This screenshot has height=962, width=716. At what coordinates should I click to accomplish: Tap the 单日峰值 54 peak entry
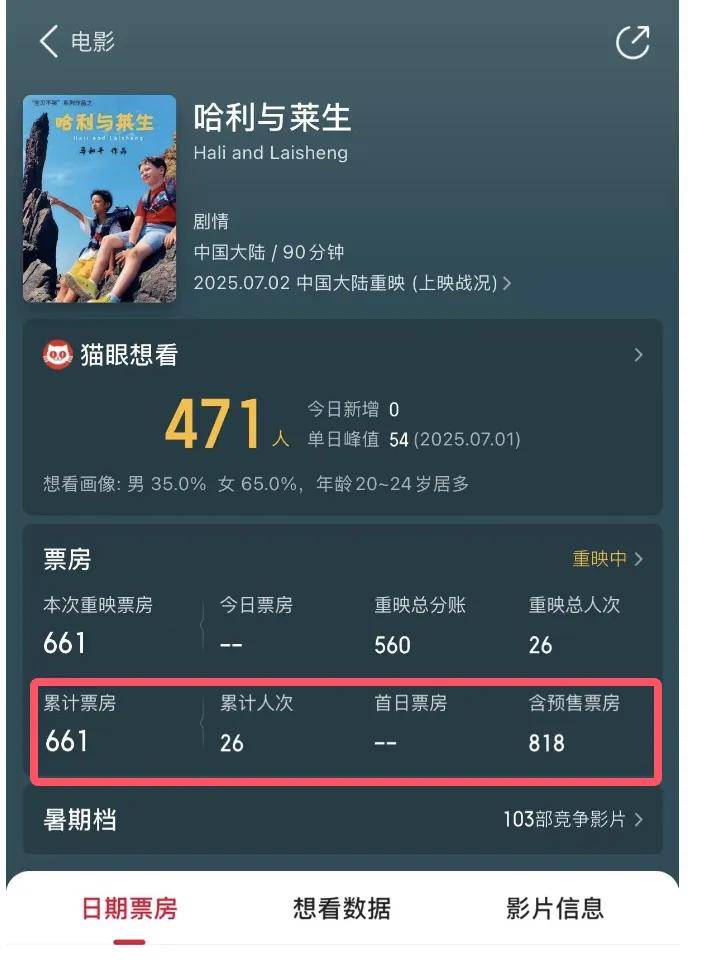(414, 439)
